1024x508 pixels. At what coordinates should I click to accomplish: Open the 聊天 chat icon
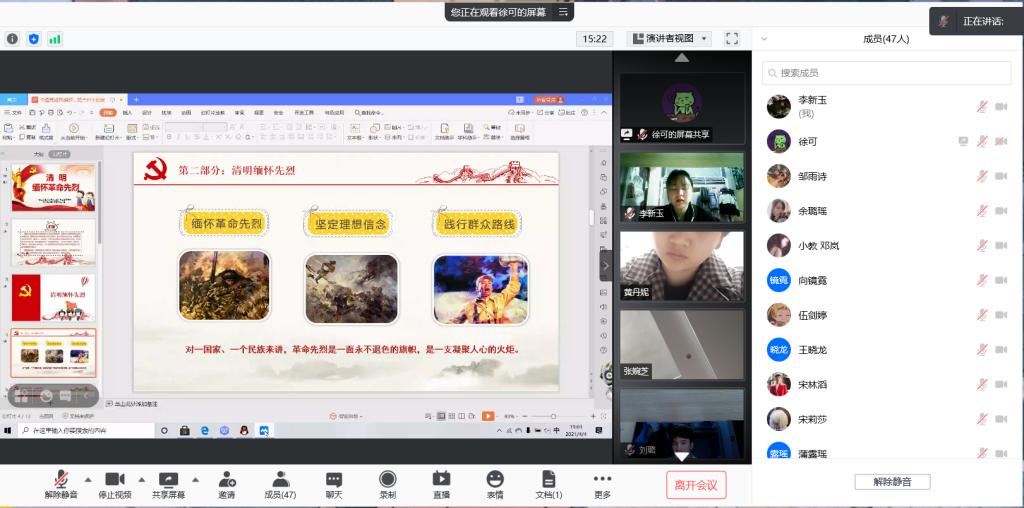pos(333,480)
